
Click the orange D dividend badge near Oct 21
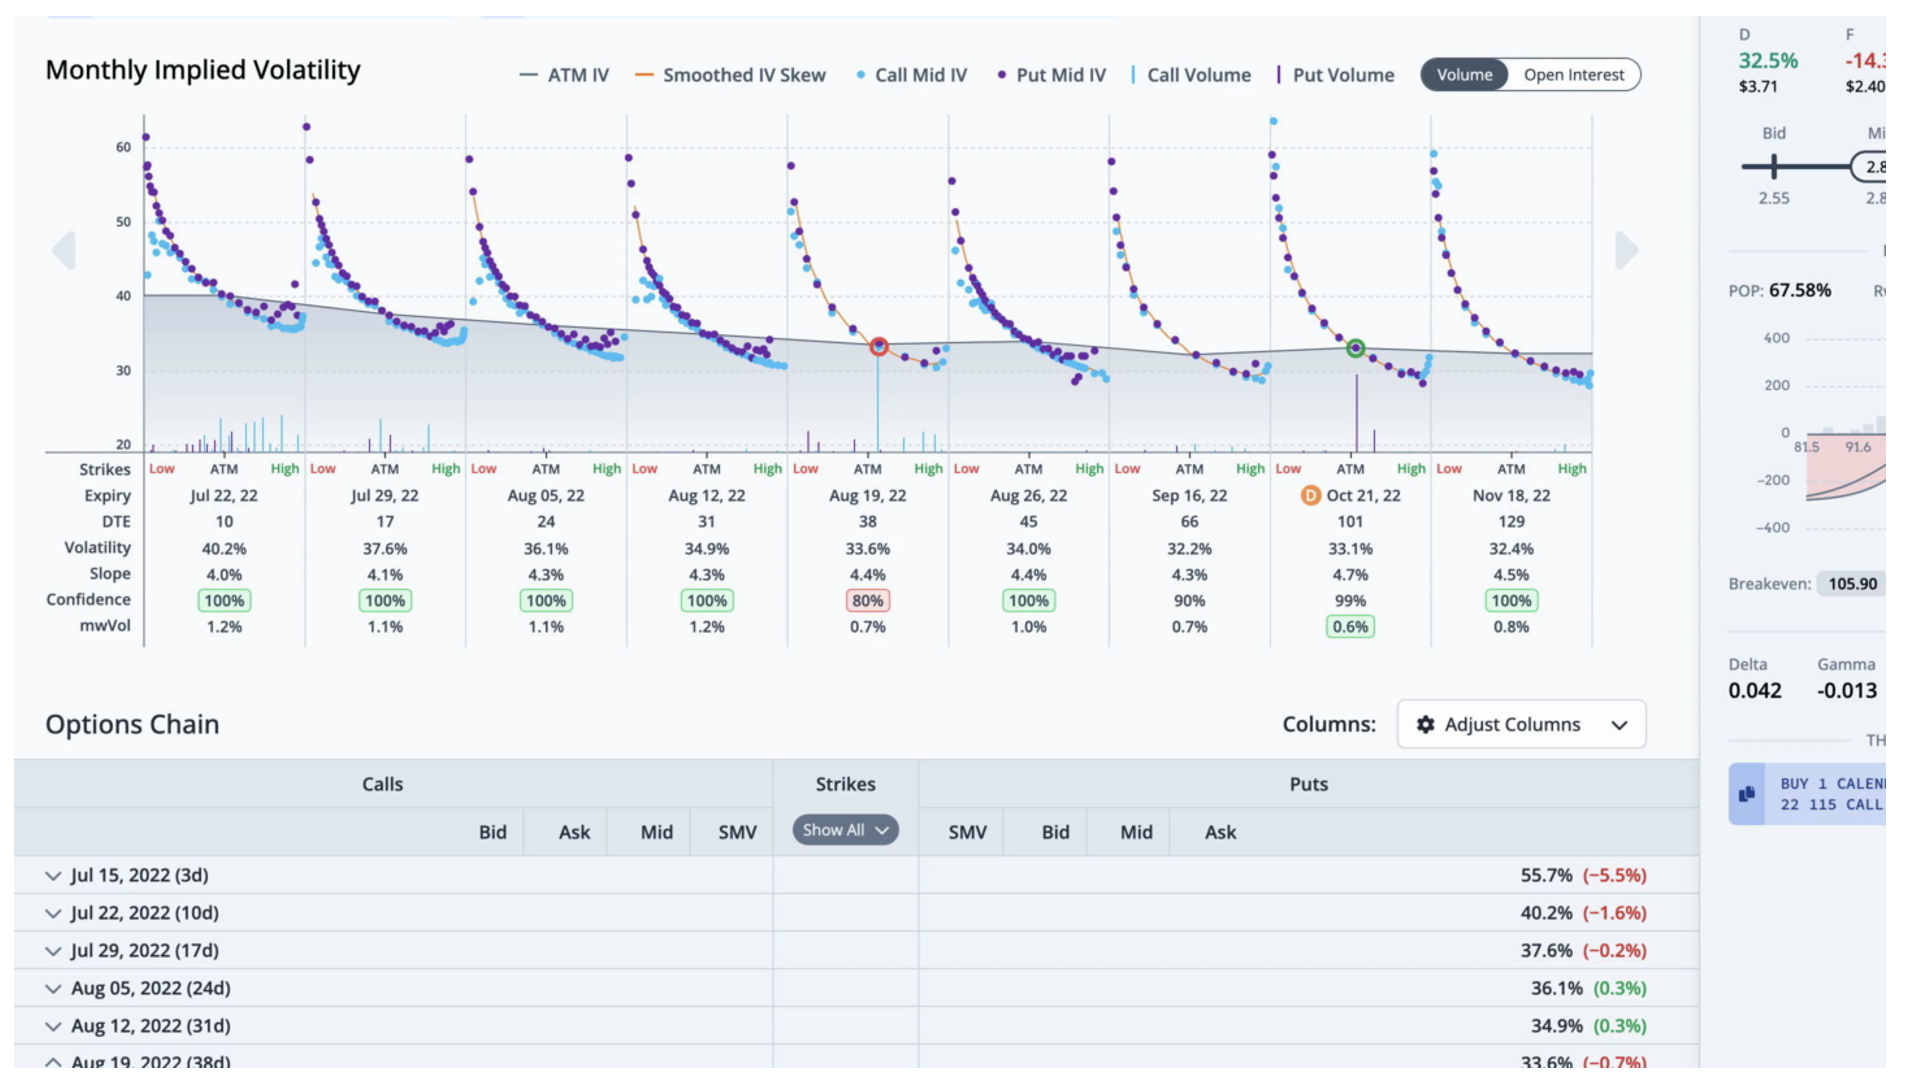(x=1310, y=495)
